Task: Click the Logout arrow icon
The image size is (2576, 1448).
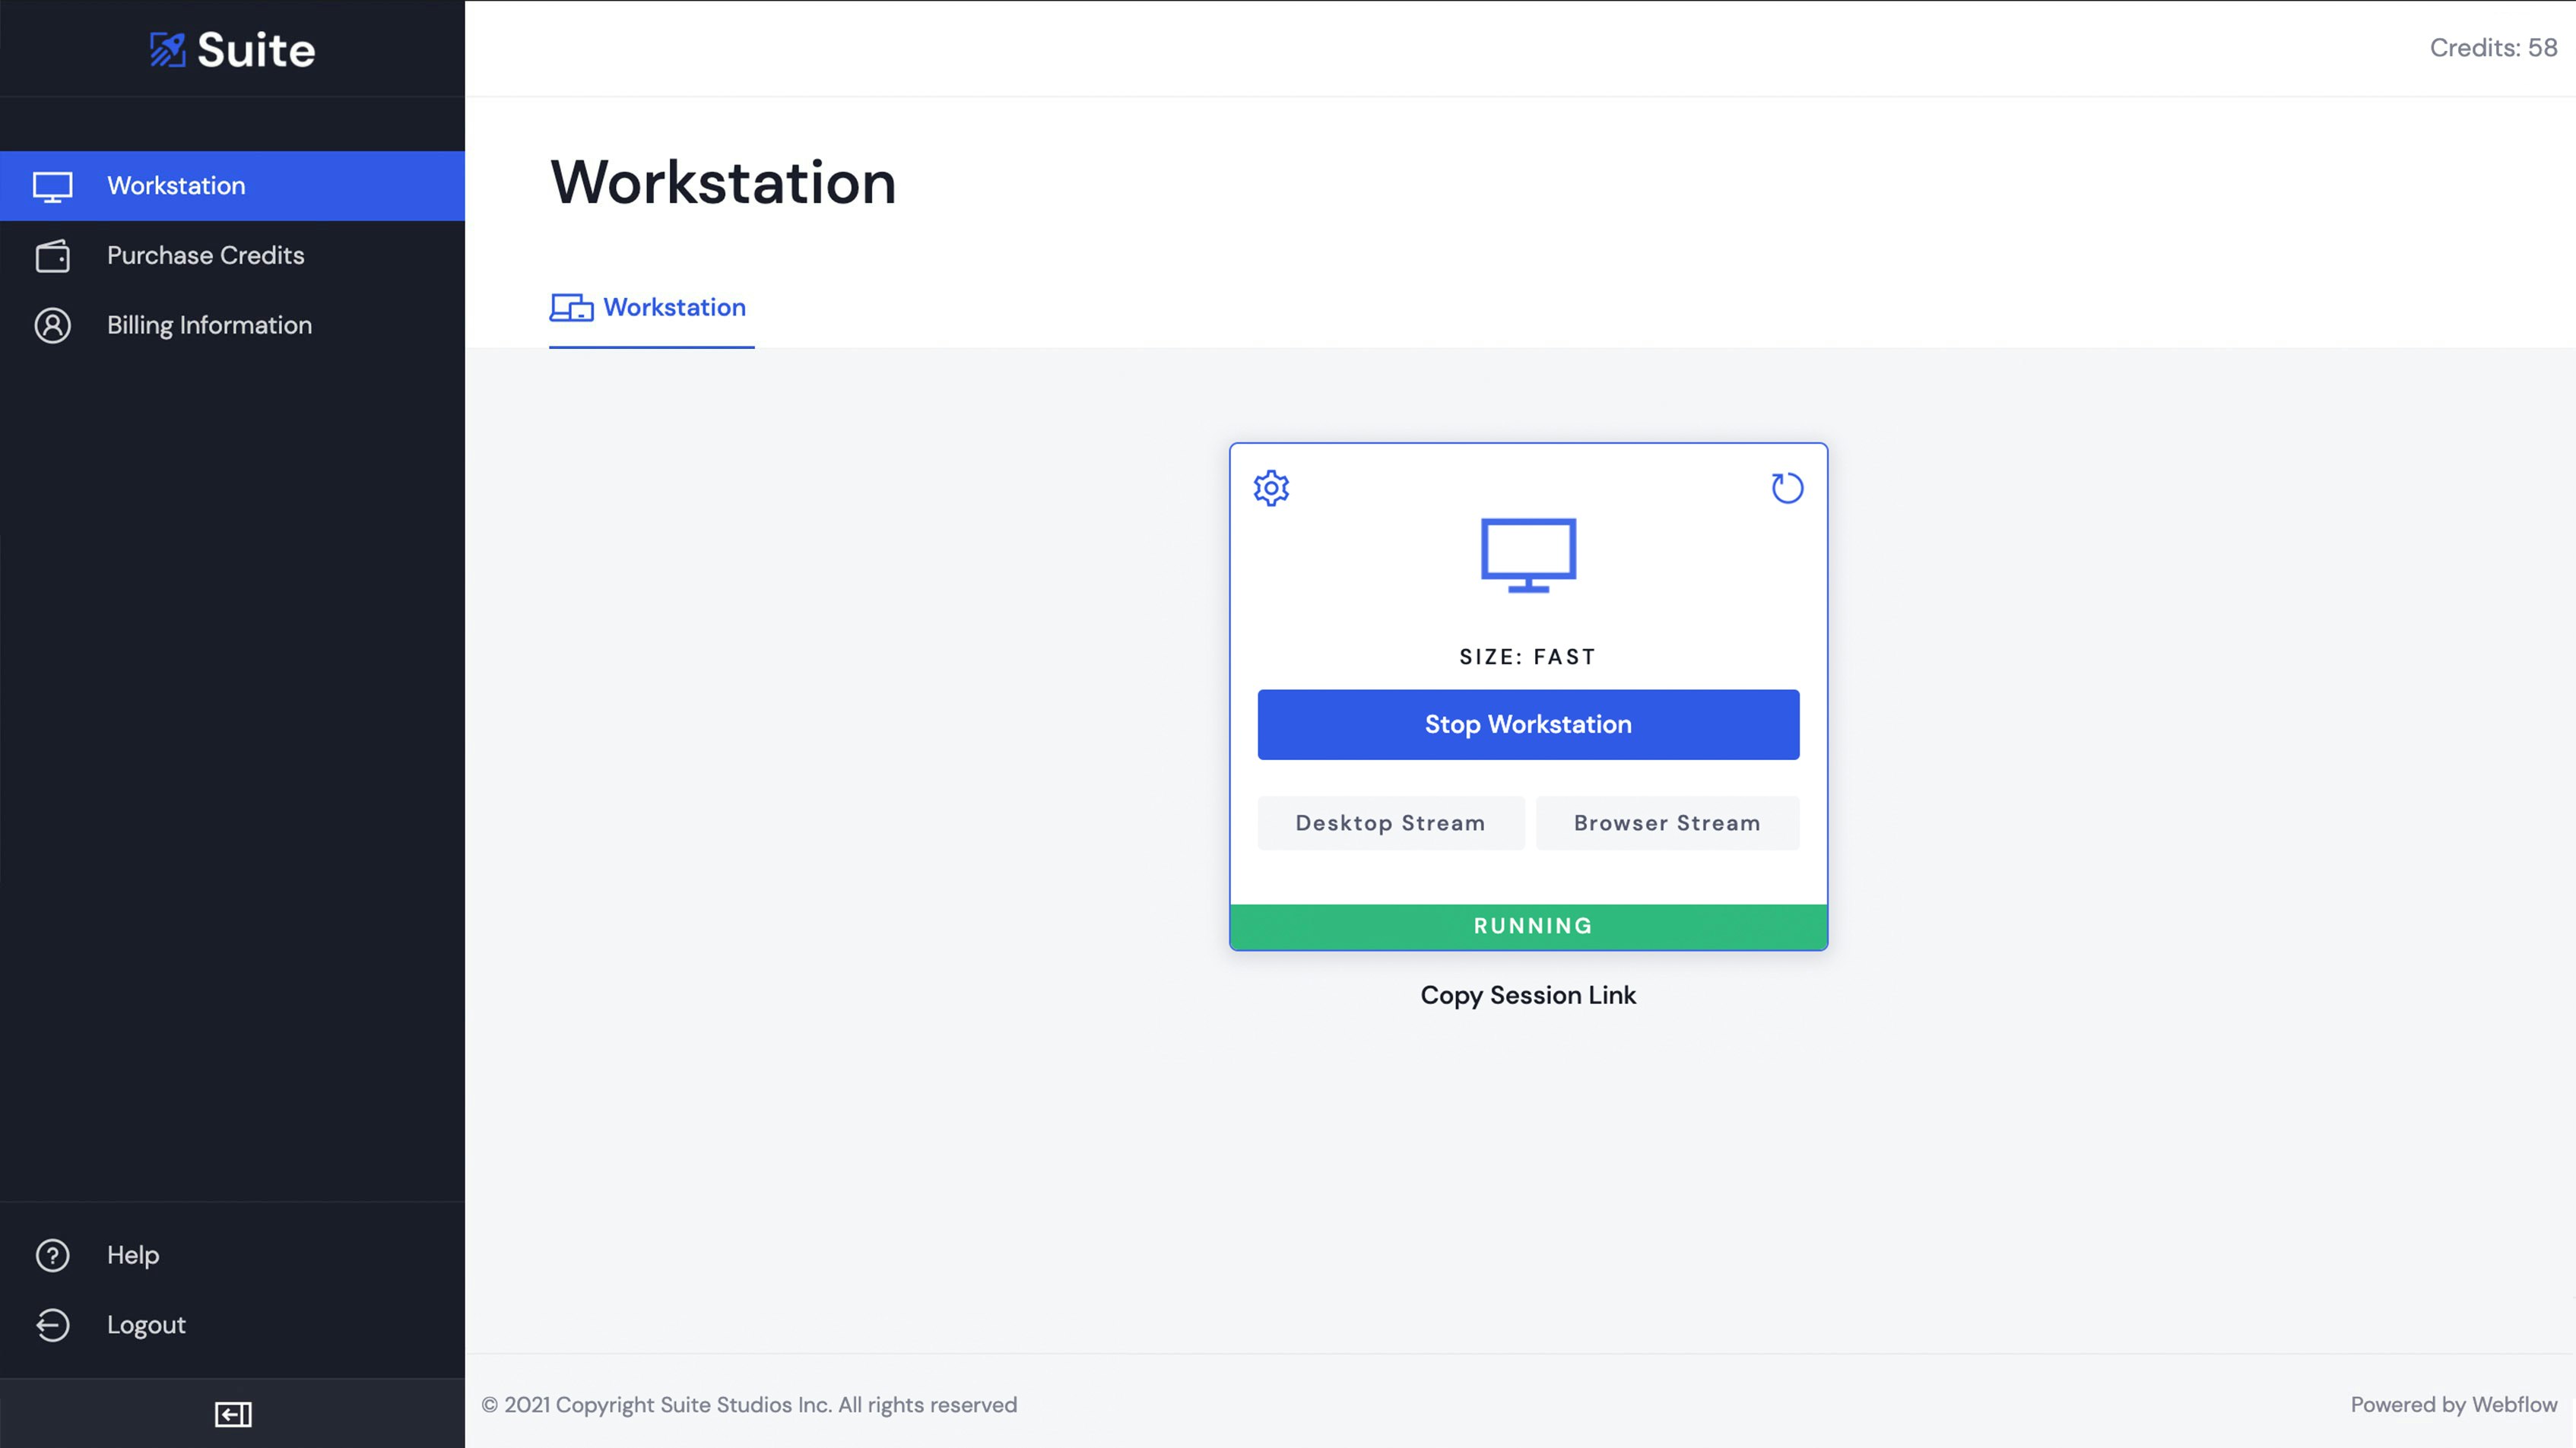Action: pos(53,1325)
